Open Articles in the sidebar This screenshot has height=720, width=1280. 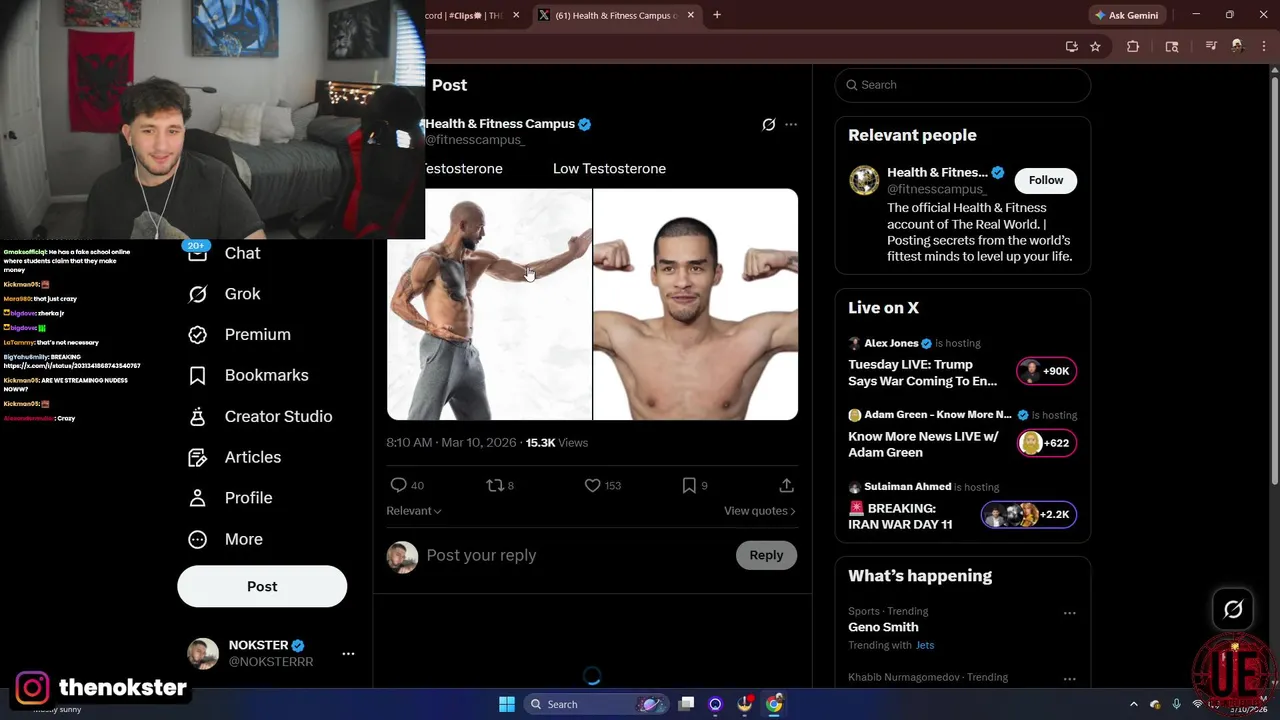point(236,457)
